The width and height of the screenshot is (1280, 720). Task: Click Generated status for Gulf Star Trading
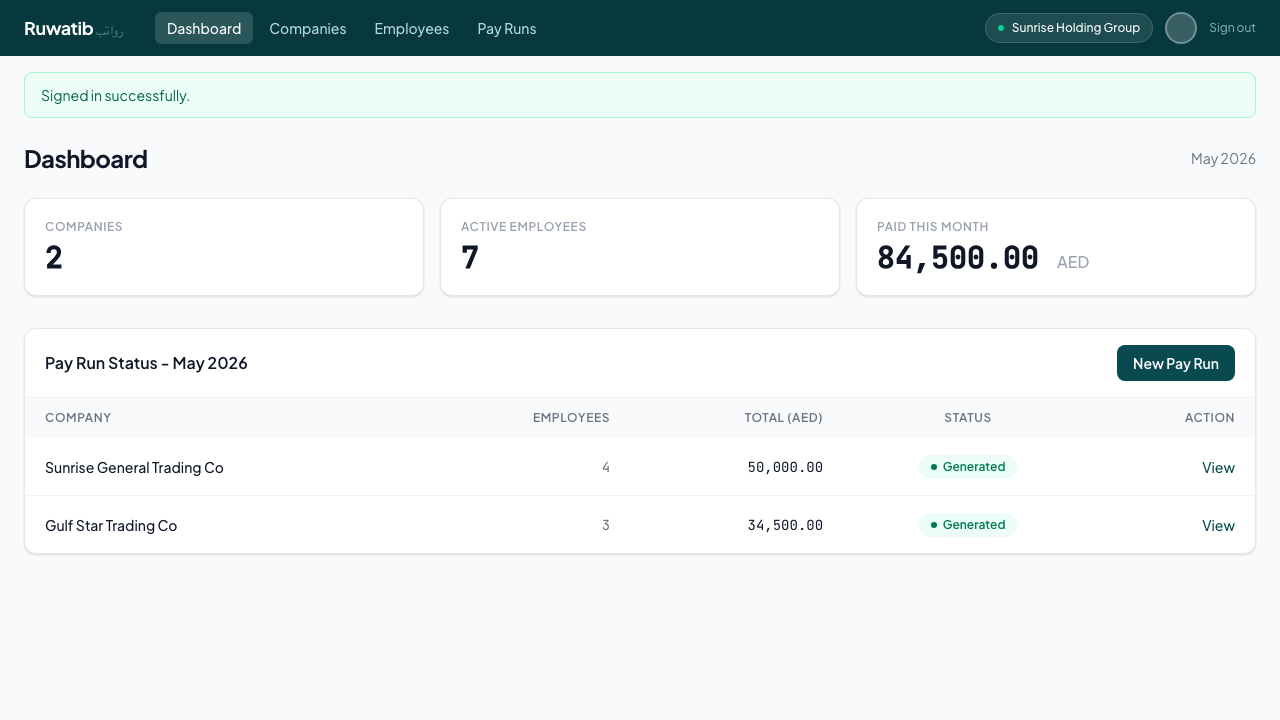968,525
